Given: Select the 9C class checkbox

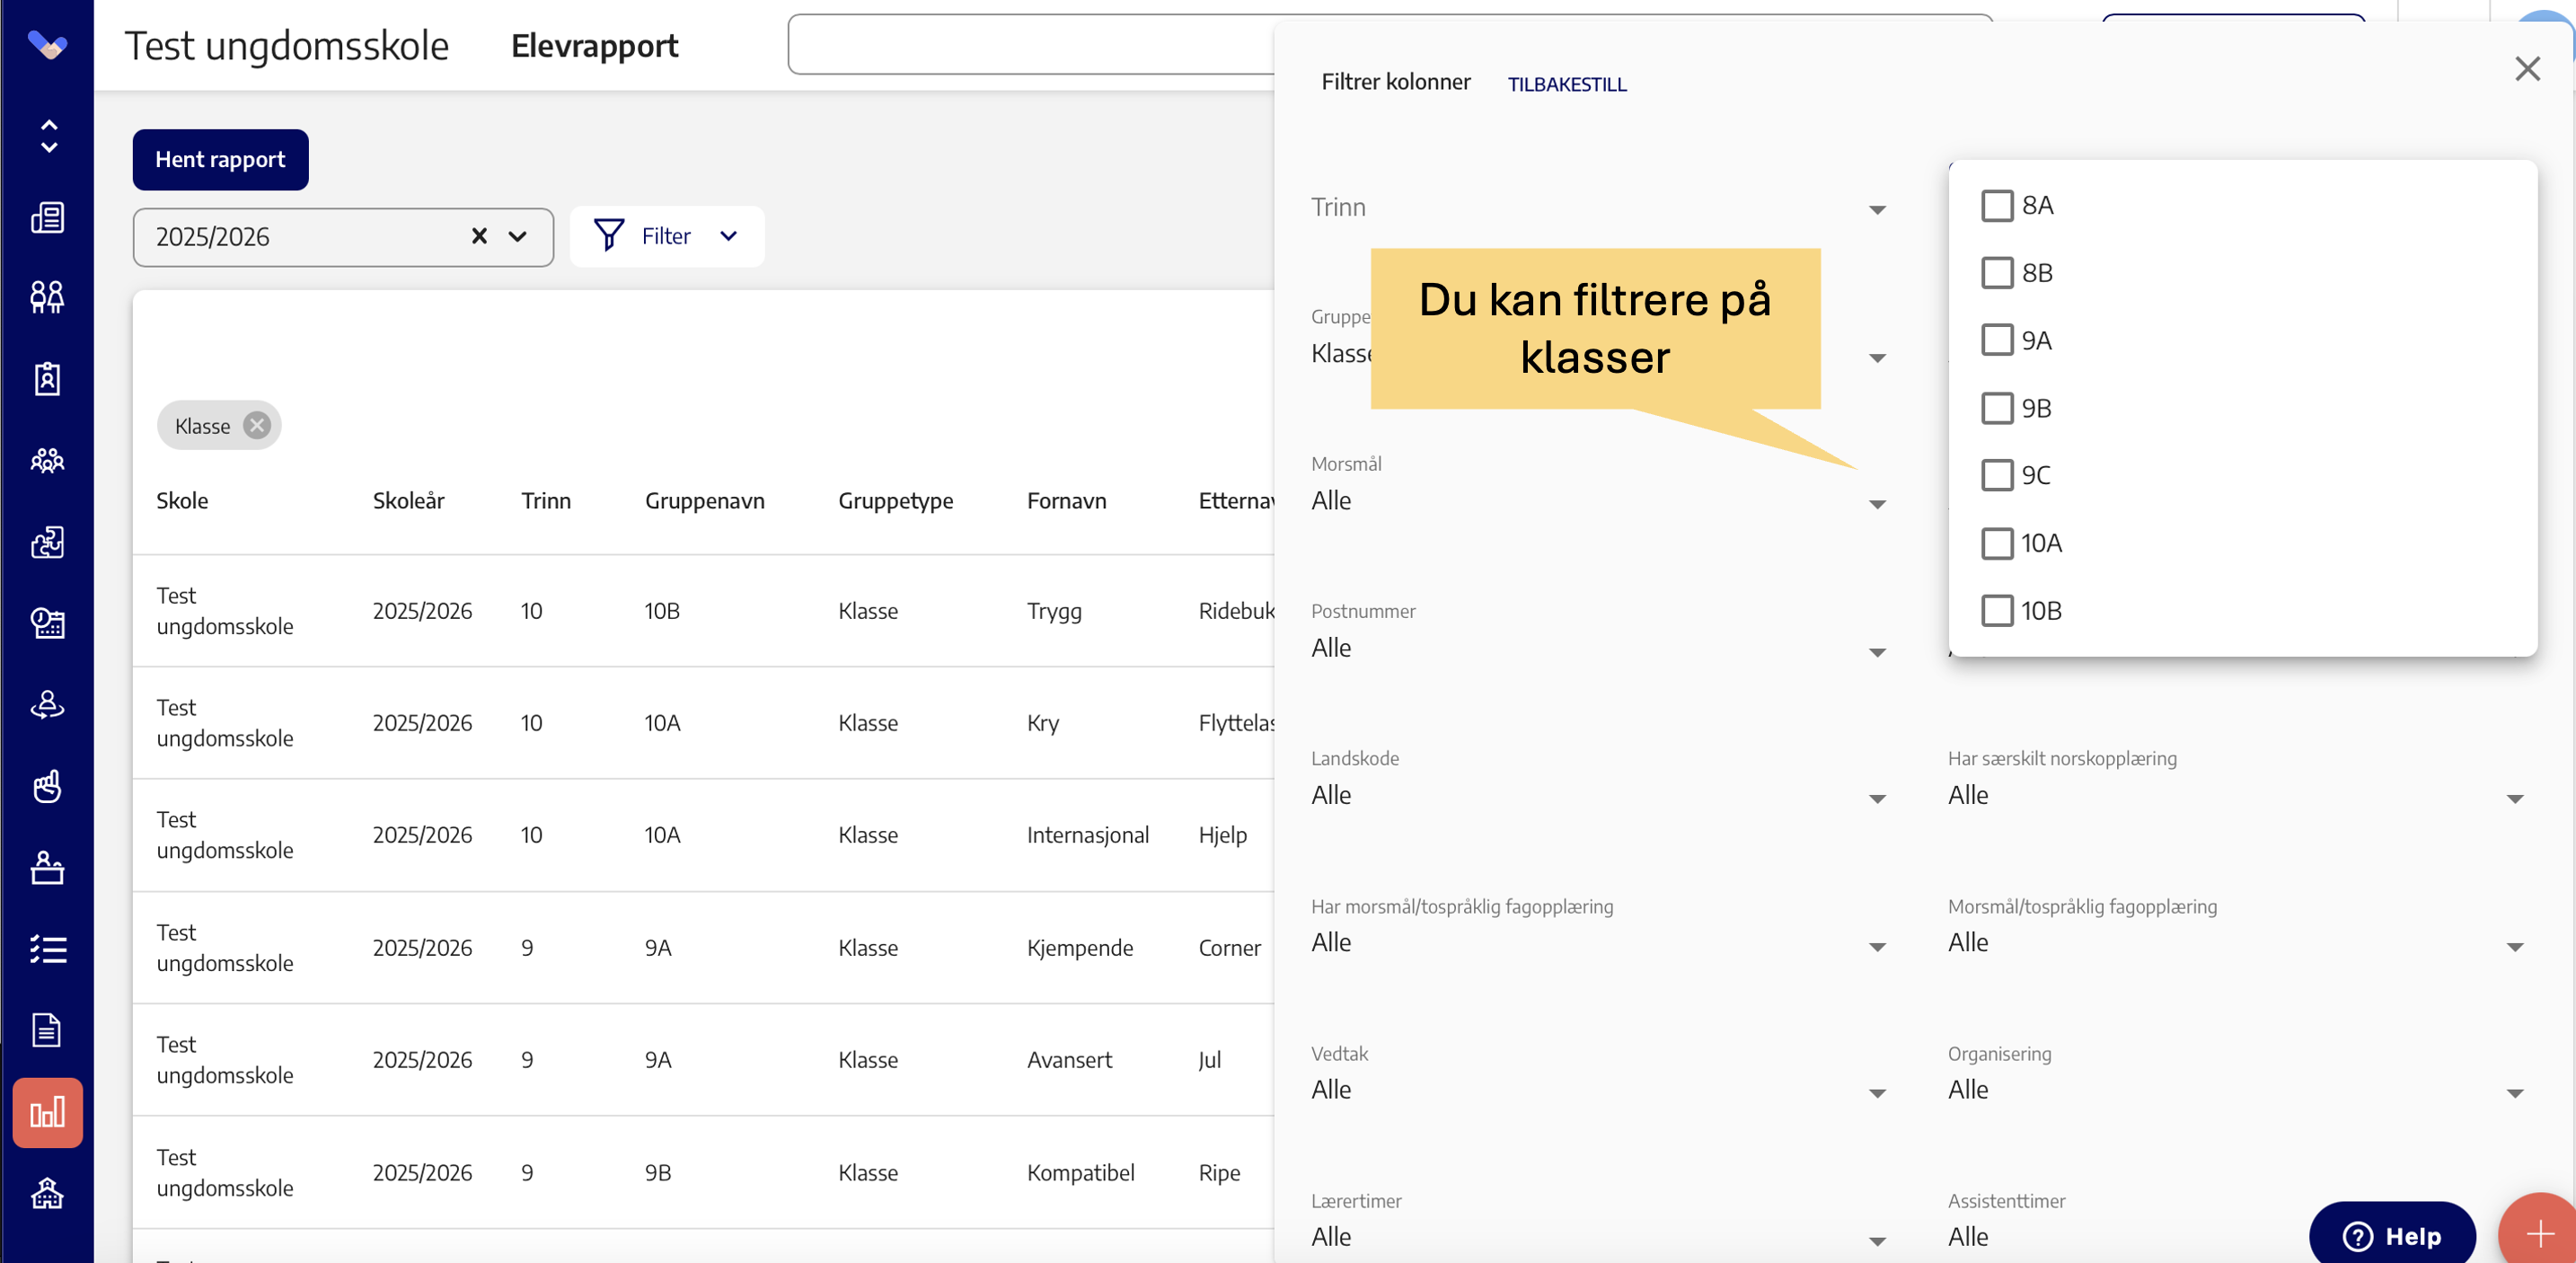Looking at the screenshot, I should click(1997, 475).
